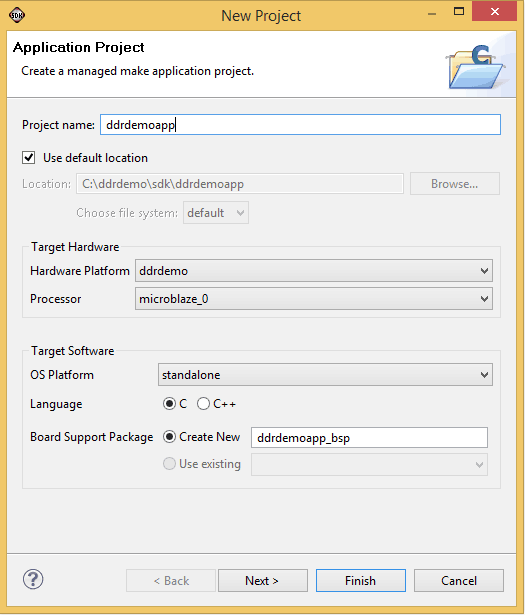Expand the Hardware Platform dropdown

click(314, 271)
